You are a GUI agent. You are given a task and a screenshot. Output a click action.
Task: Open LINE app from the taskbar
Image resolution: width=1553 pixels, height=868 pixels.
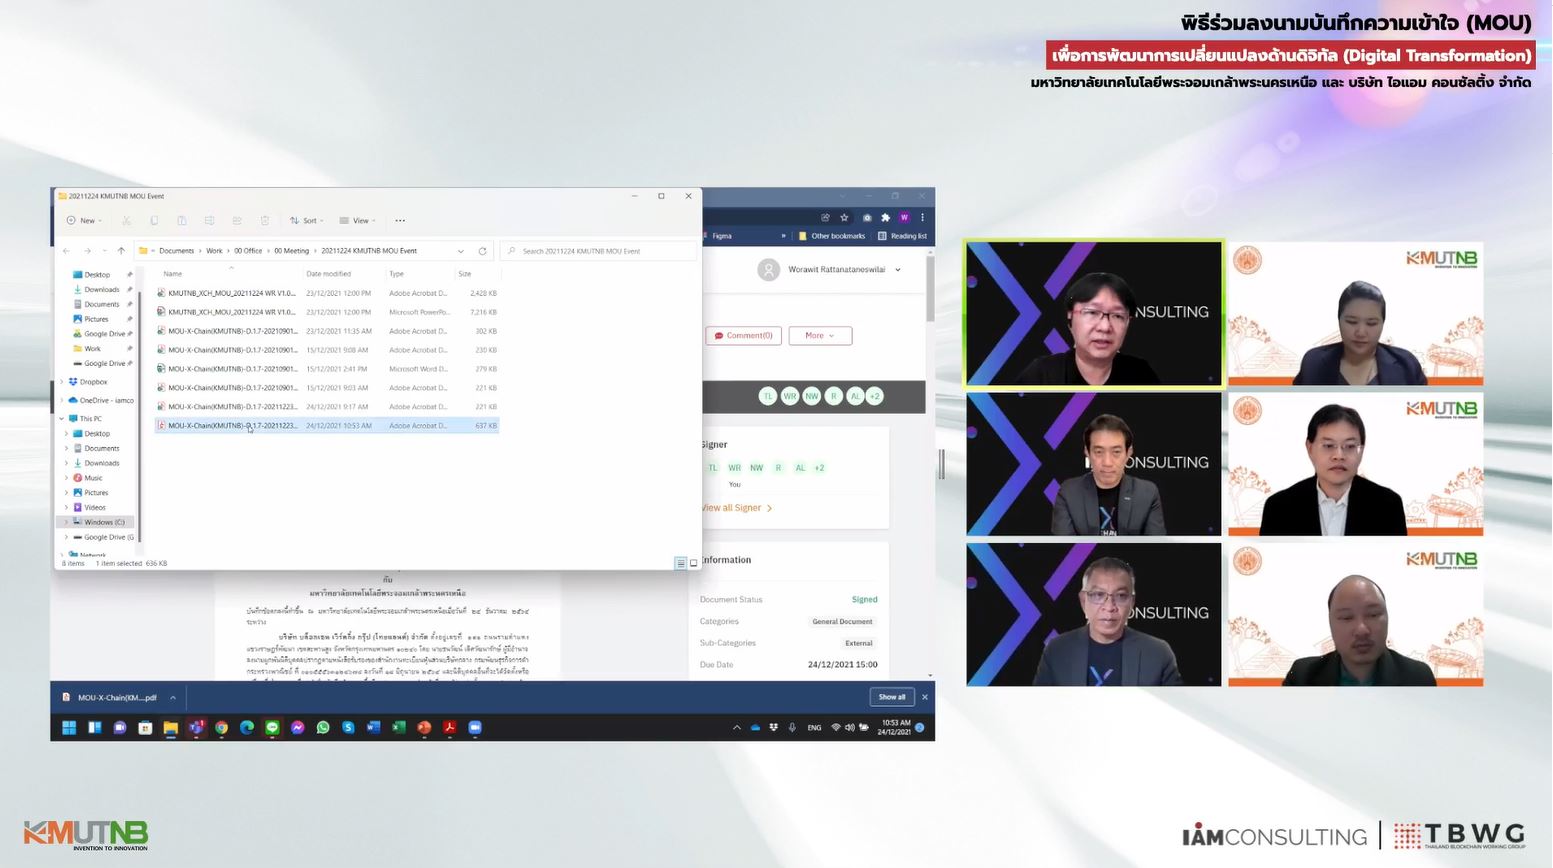[272, 728]
